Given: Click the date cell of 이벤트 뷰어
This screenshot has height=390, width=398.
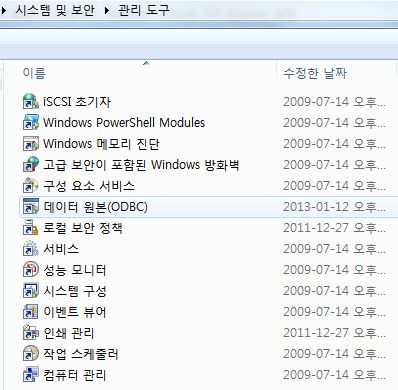Looking at the screenshot, I should coord(334,312).
